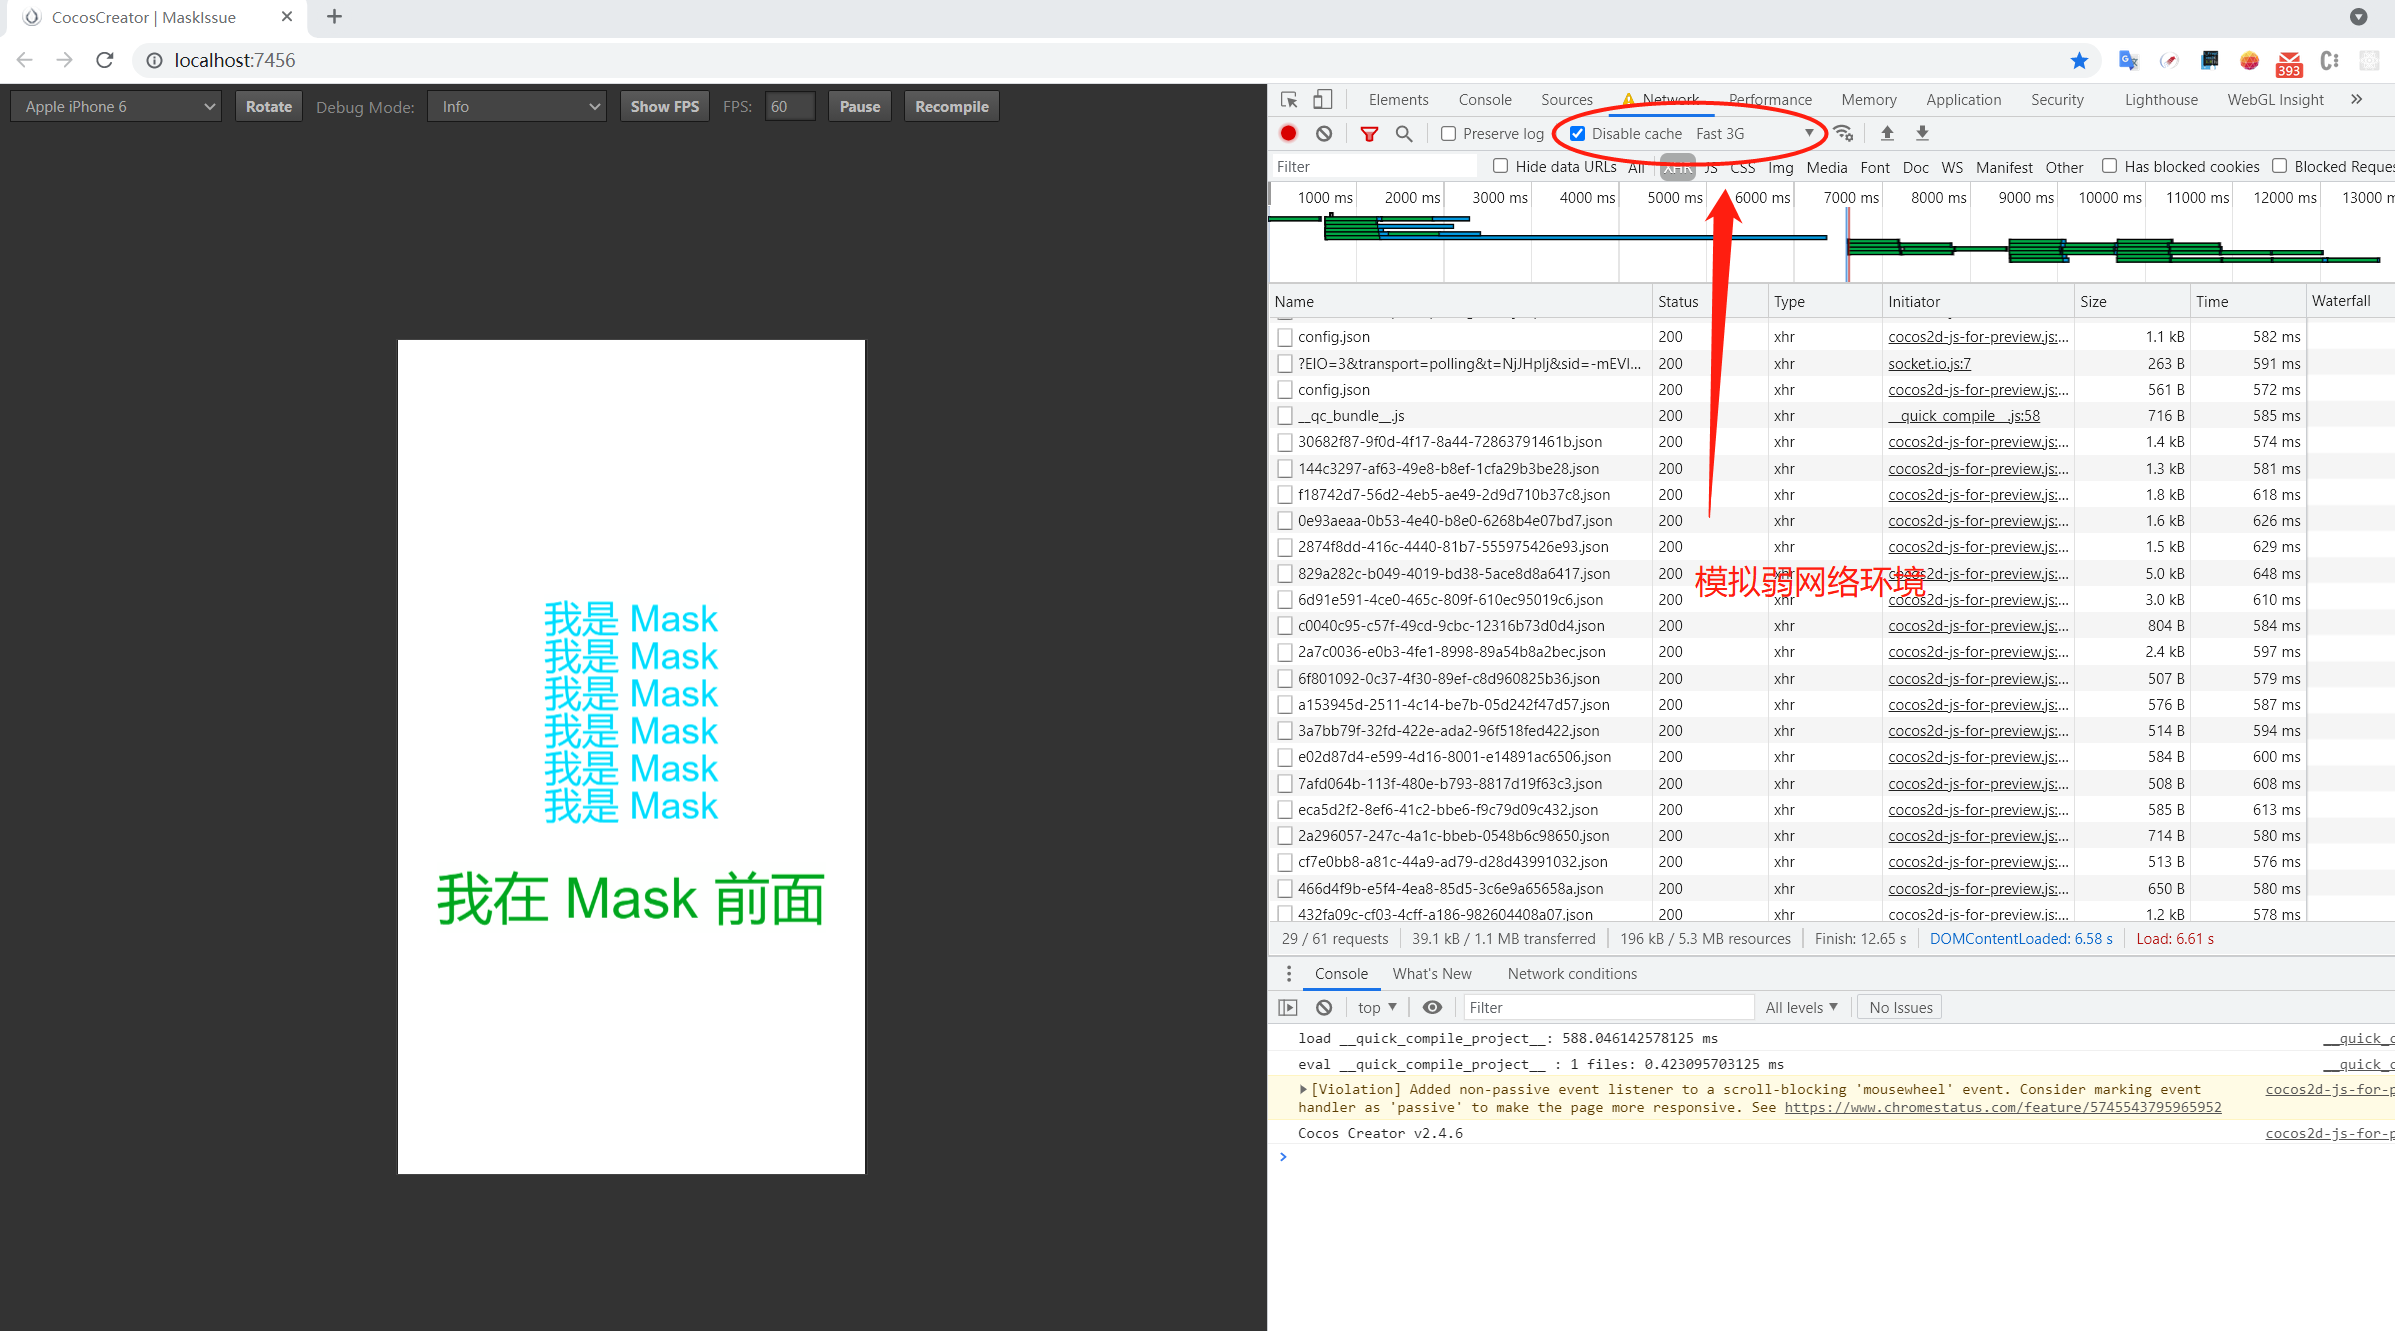Switch to the Network conditions drawer tab
The image size is (2395, 1331).
[x=1572, y=973]
